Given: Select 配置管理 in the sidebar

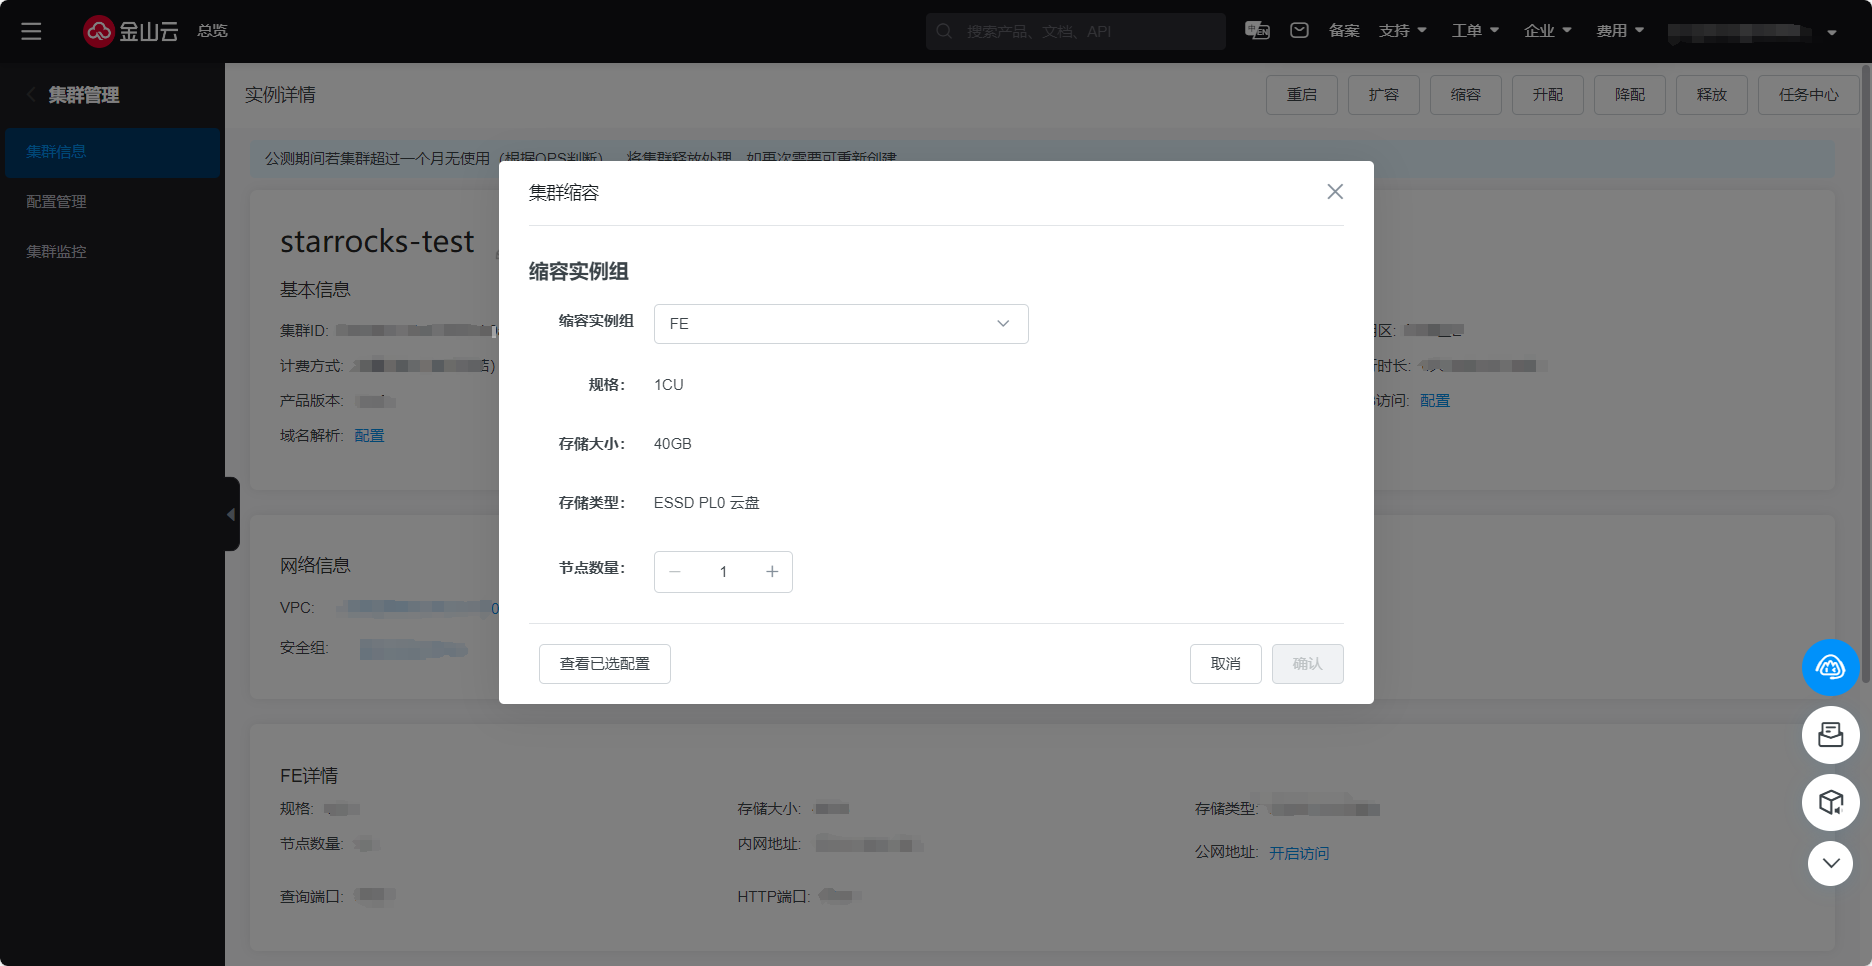Looking at the screenshot, I should pos(56,202).
